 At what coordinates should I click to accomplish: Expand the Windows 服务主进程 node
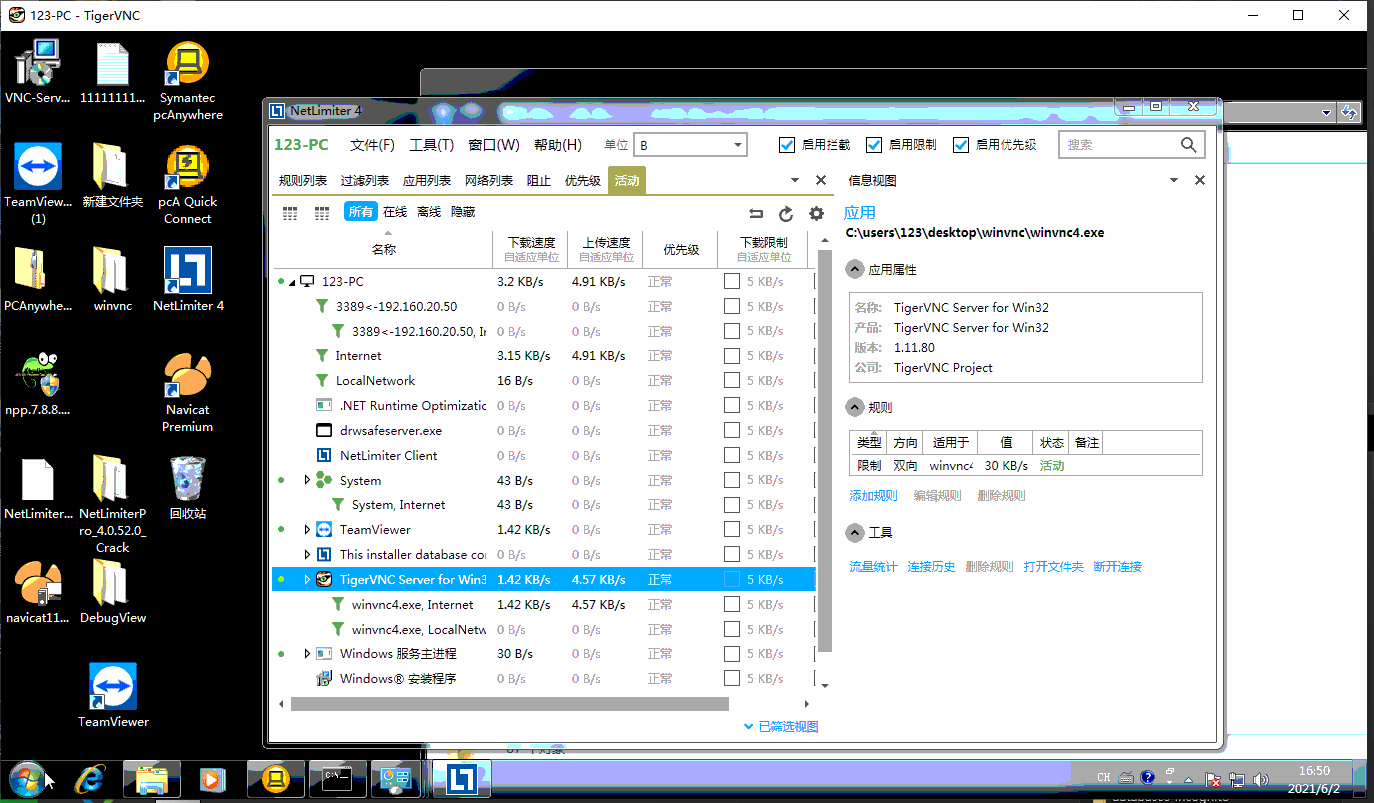tap(308, 653)
